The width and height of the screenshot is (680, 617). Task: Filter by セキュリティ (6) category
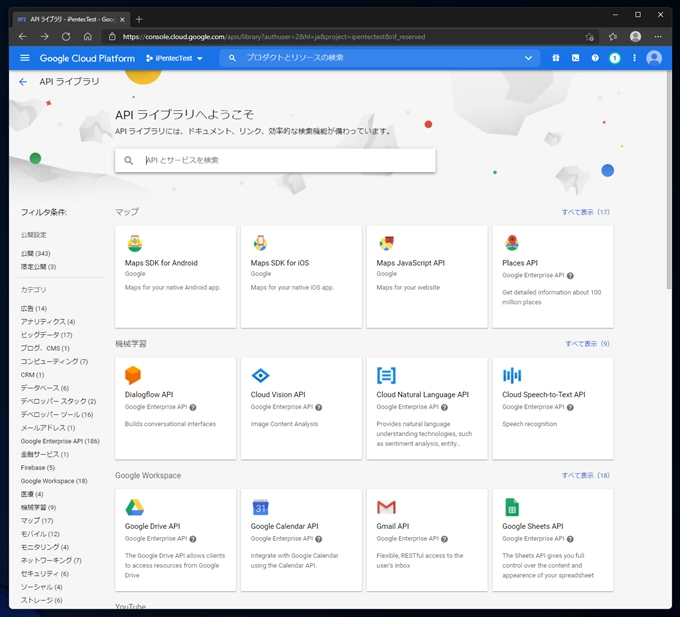[45, 574]
